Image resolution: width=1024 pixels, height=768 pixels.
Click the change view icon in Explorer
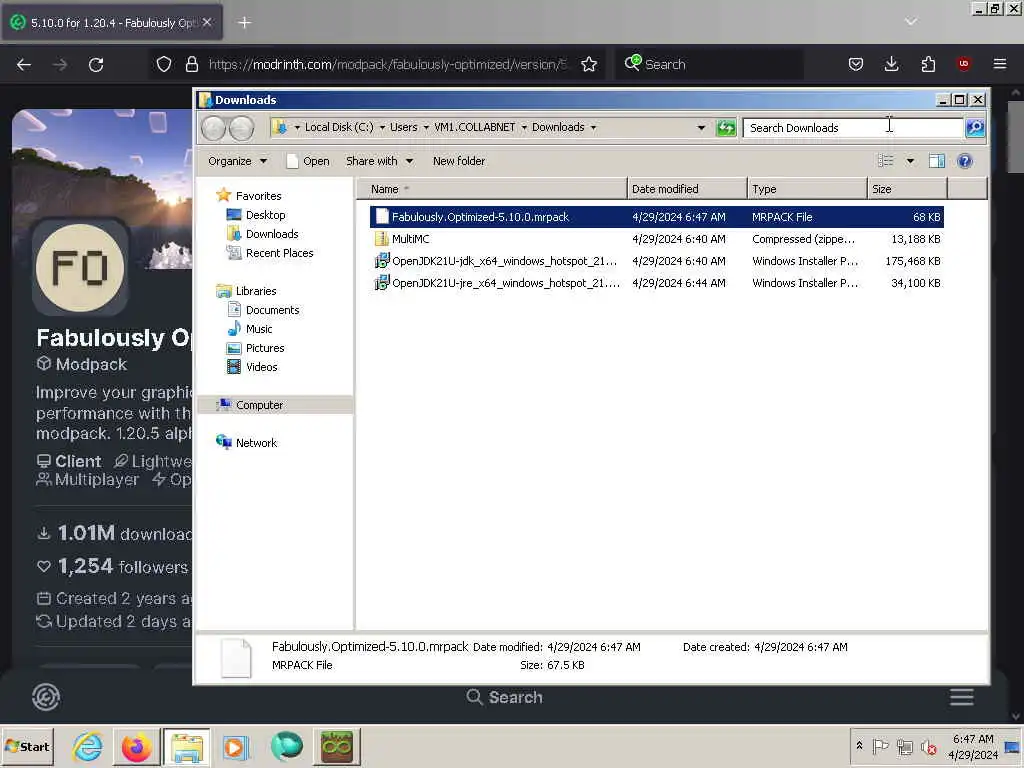click(886, 161)
